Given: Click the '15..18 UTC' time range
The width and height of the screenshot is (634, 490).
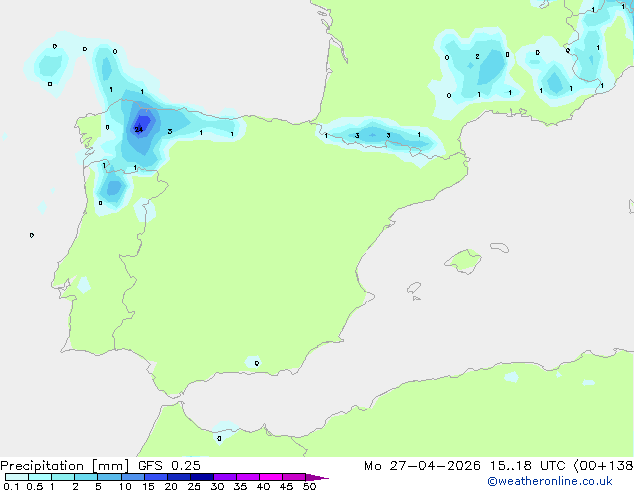Looking at the screenshot, I should point(527,466).
